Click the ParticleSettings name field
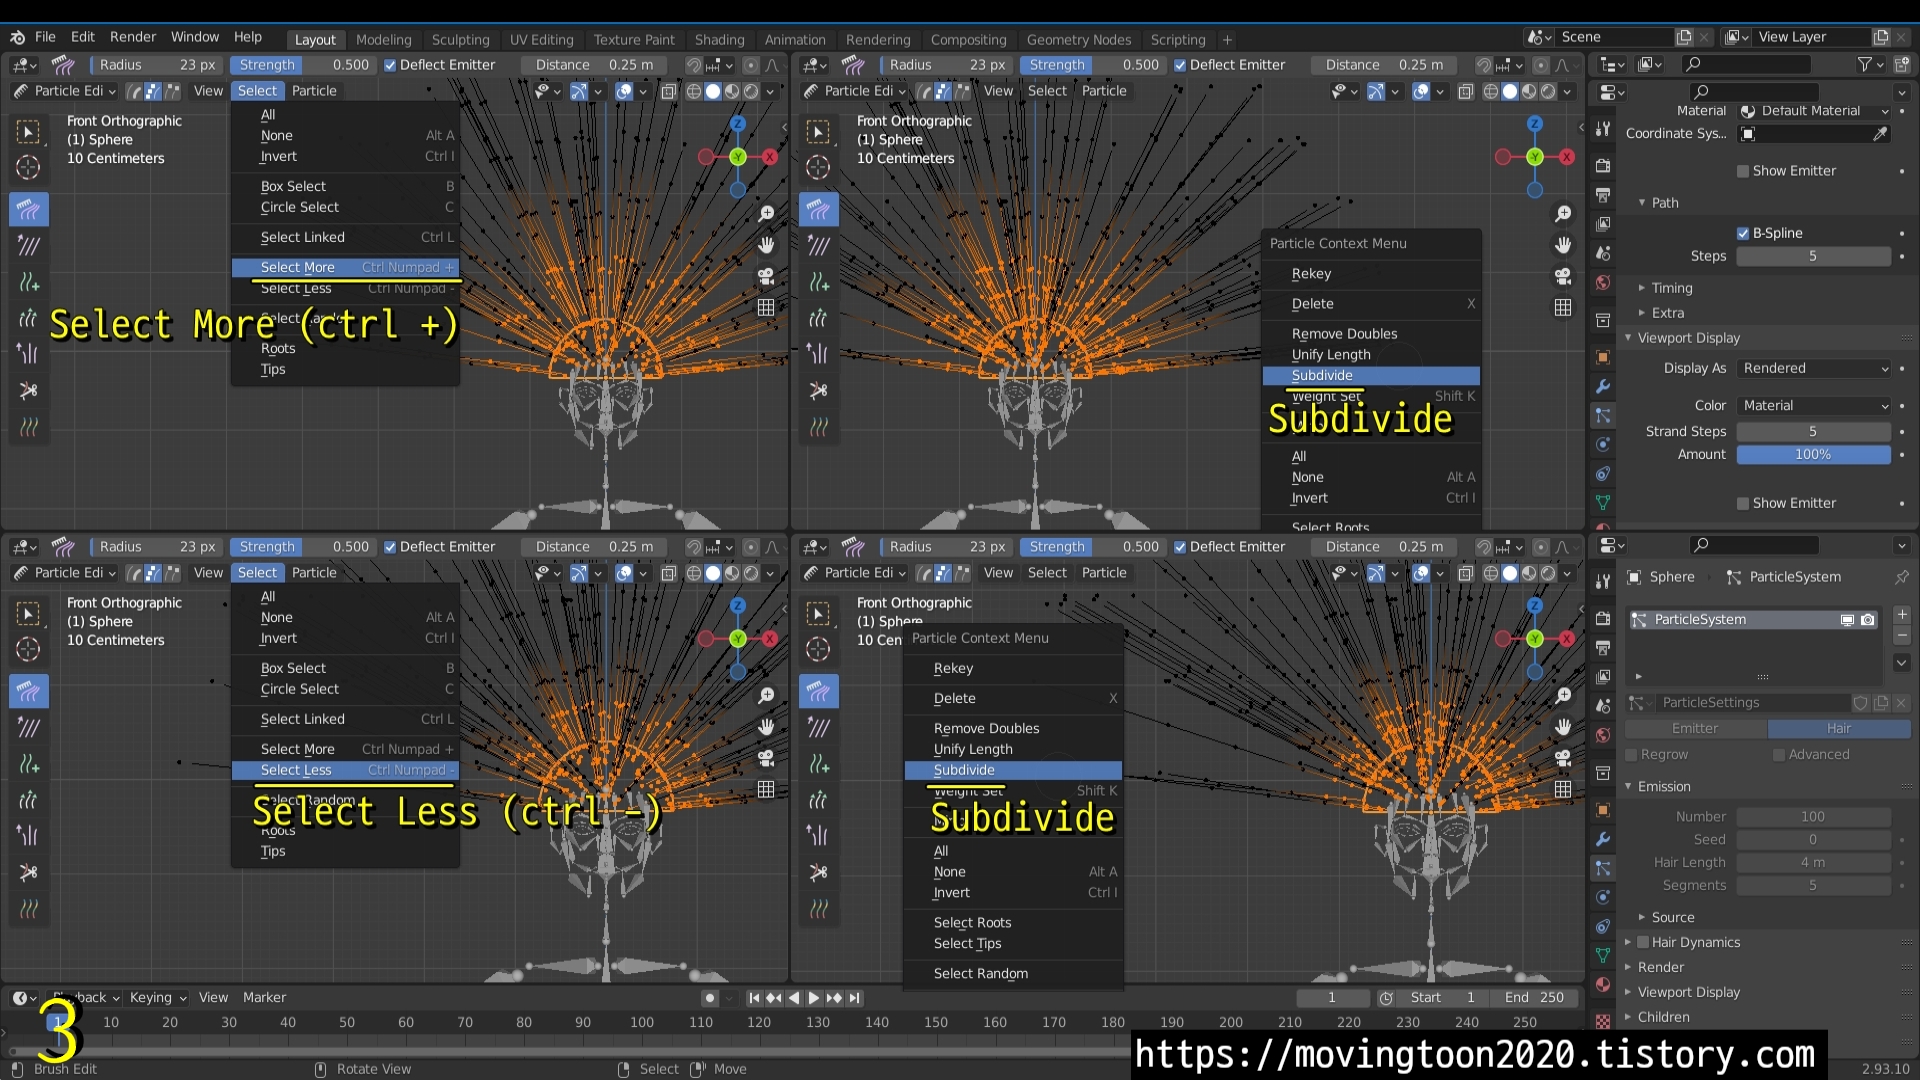The height and width of the screenshot is (1080, 1920). (1752, 703)
